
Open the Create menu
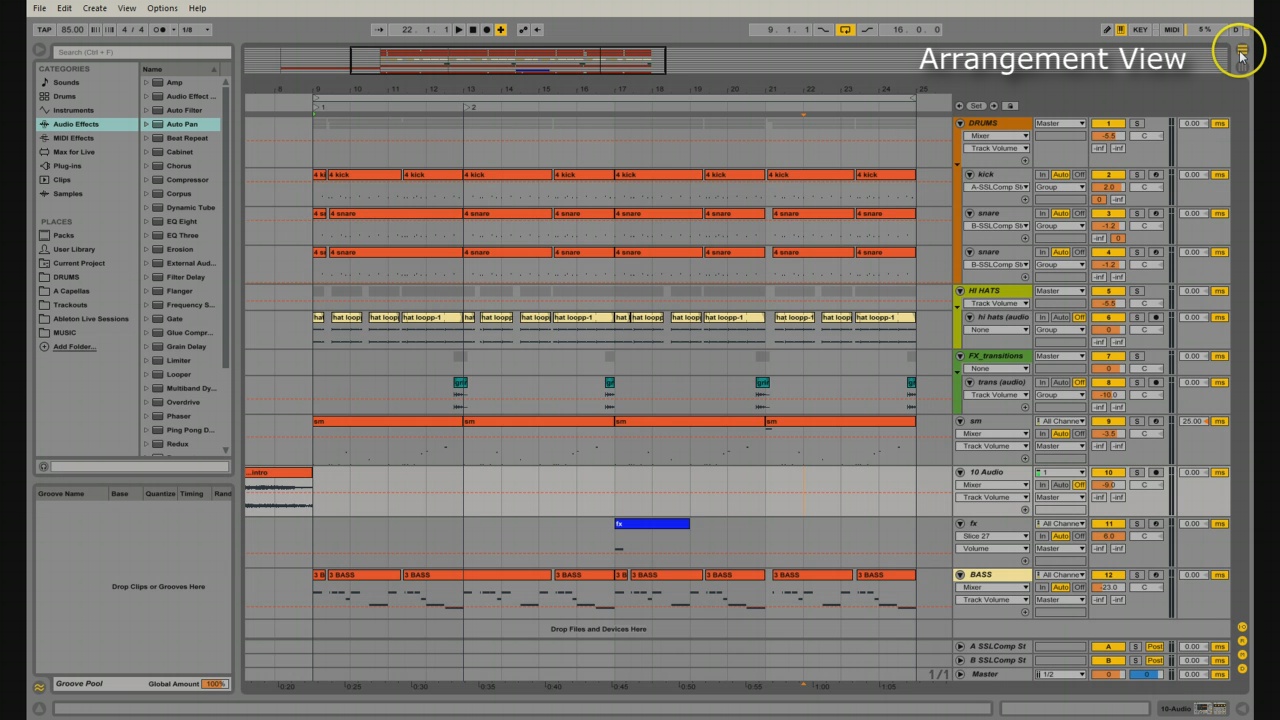coord(95,8)
